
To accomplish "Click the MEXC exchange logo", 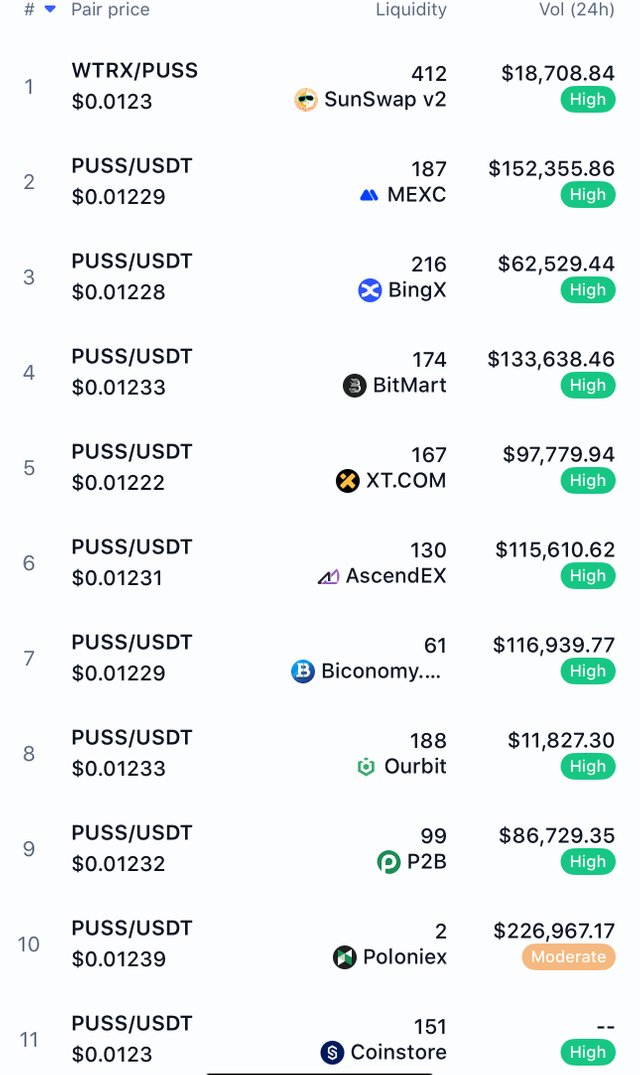I will click(x=369, y=195).
